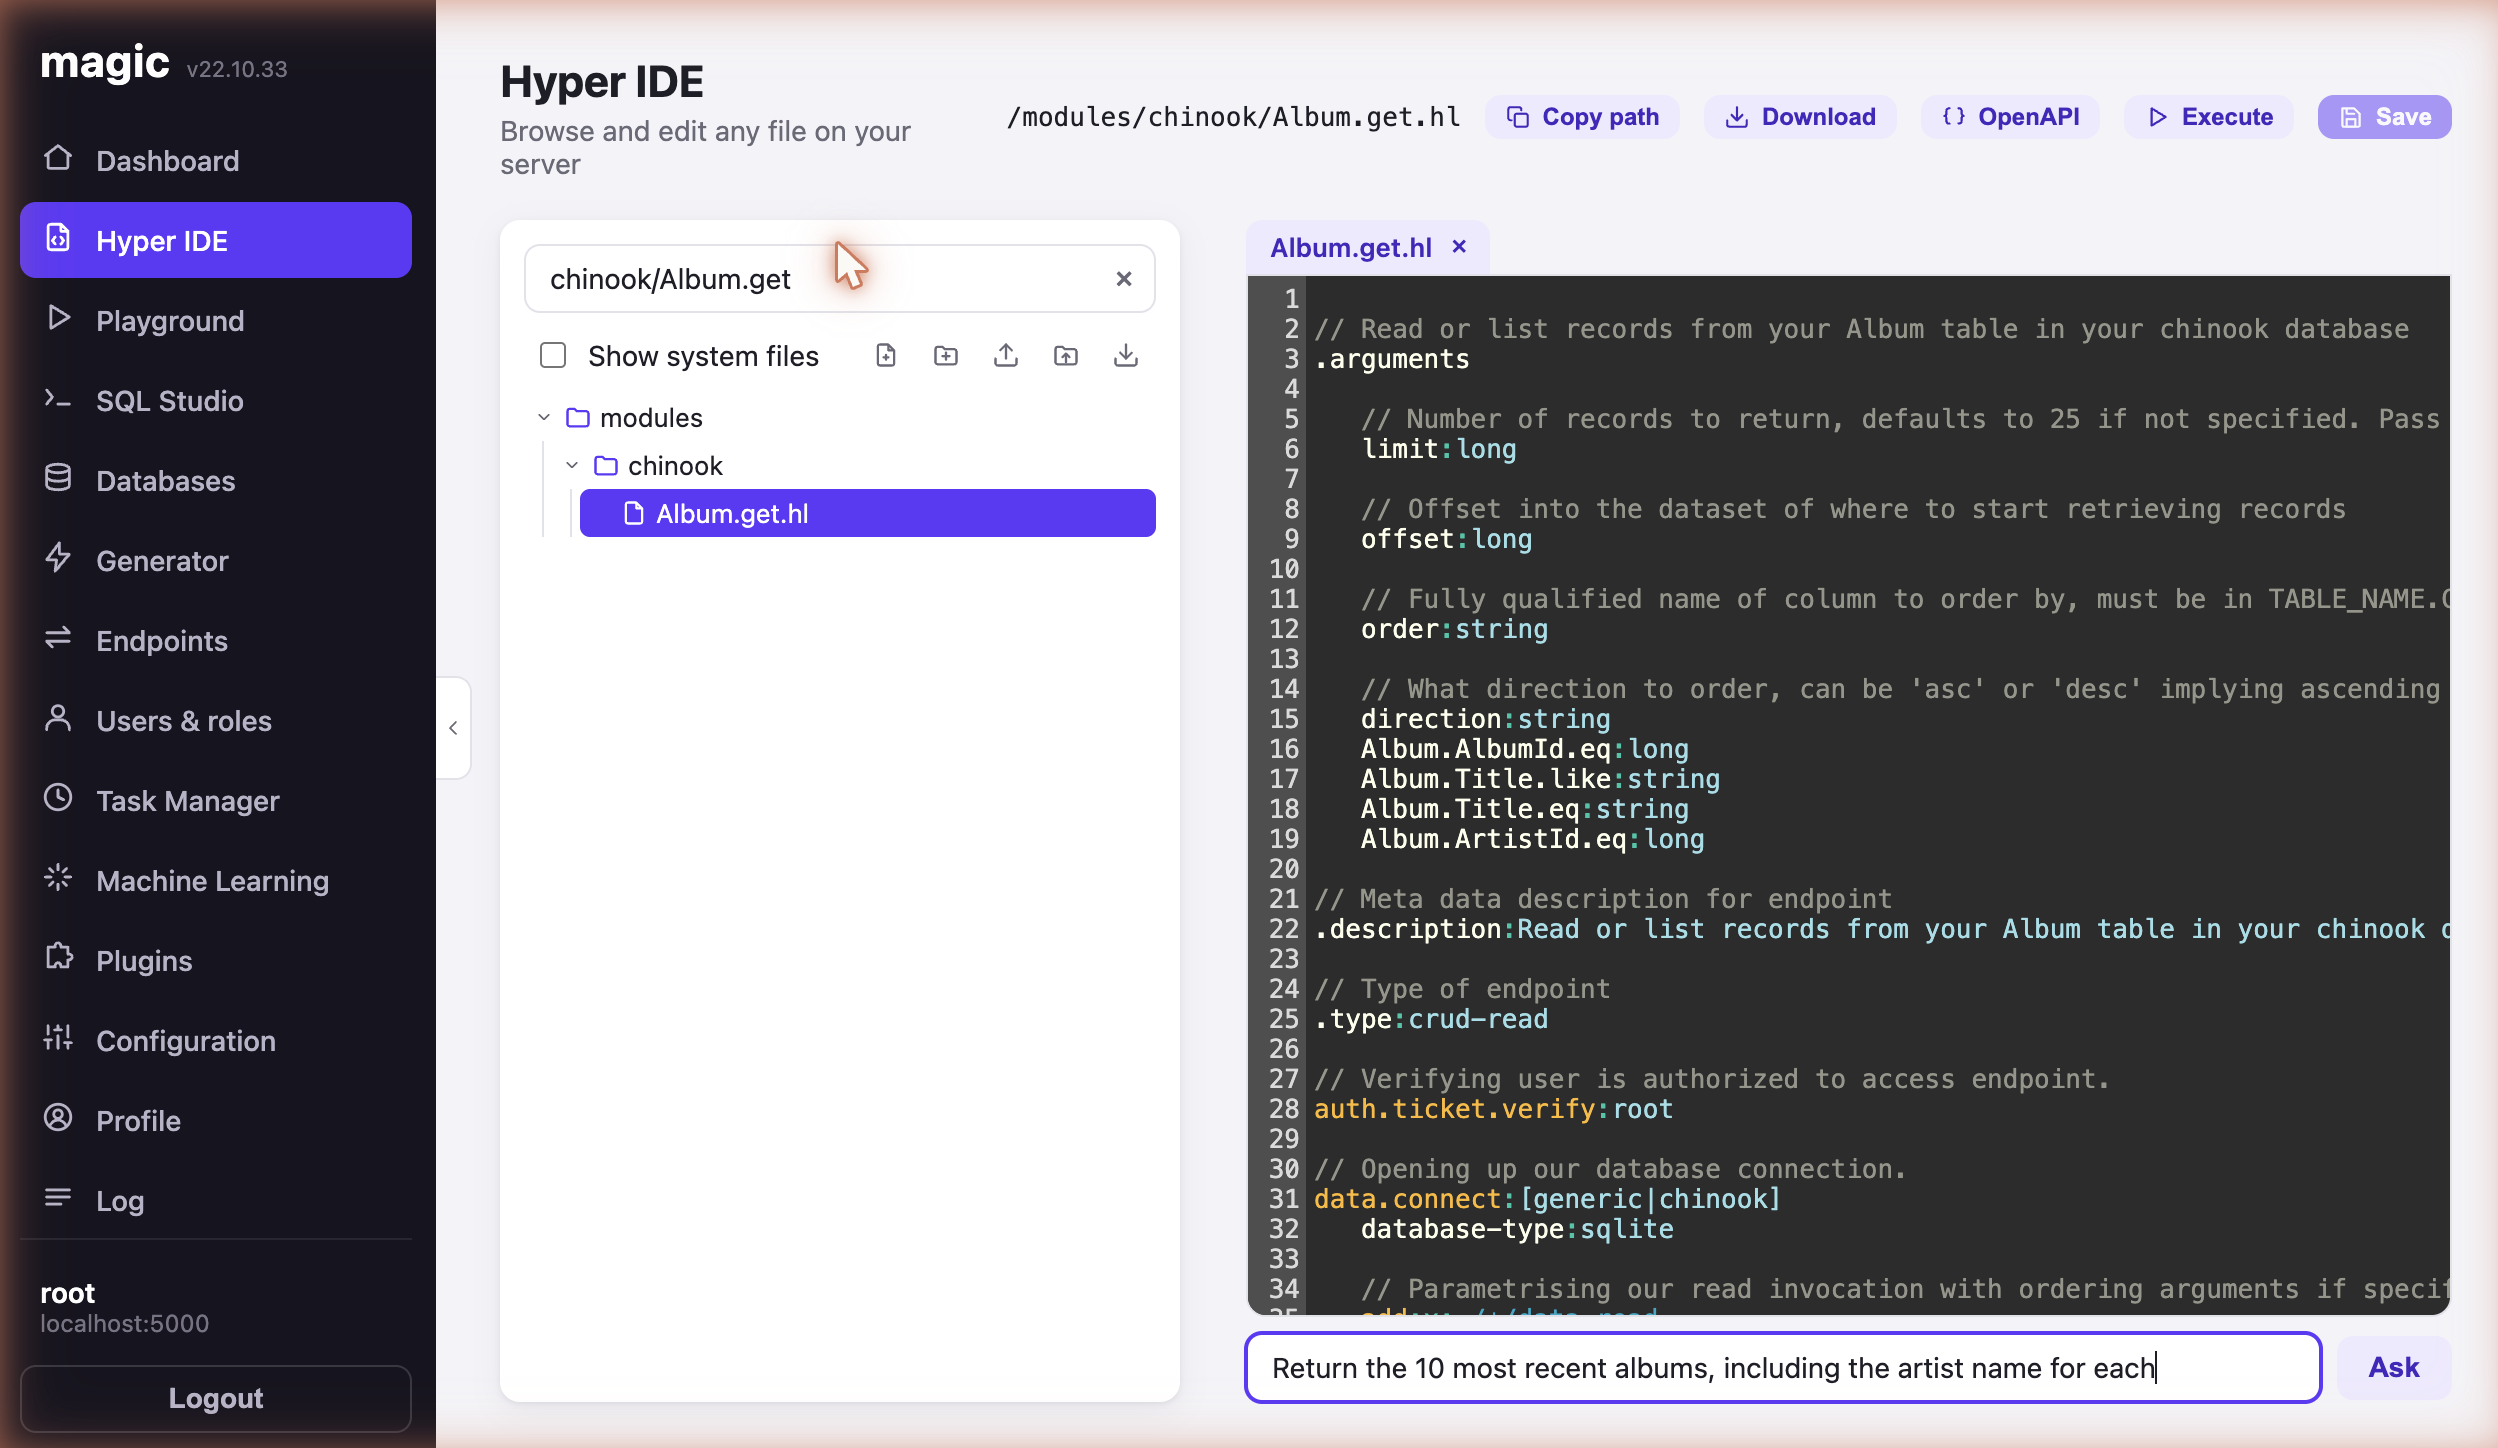
Task: Enable Show system files checkbox
Action: point(553,356)
